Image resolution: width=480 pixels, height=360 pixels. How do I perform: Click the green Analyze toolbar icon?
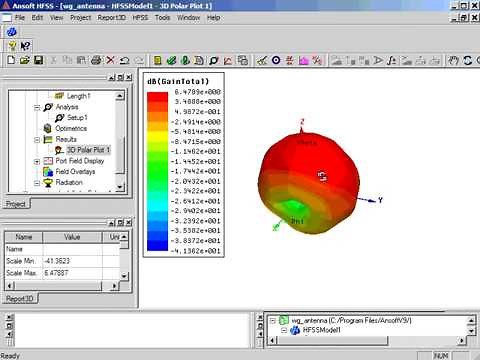185,60
